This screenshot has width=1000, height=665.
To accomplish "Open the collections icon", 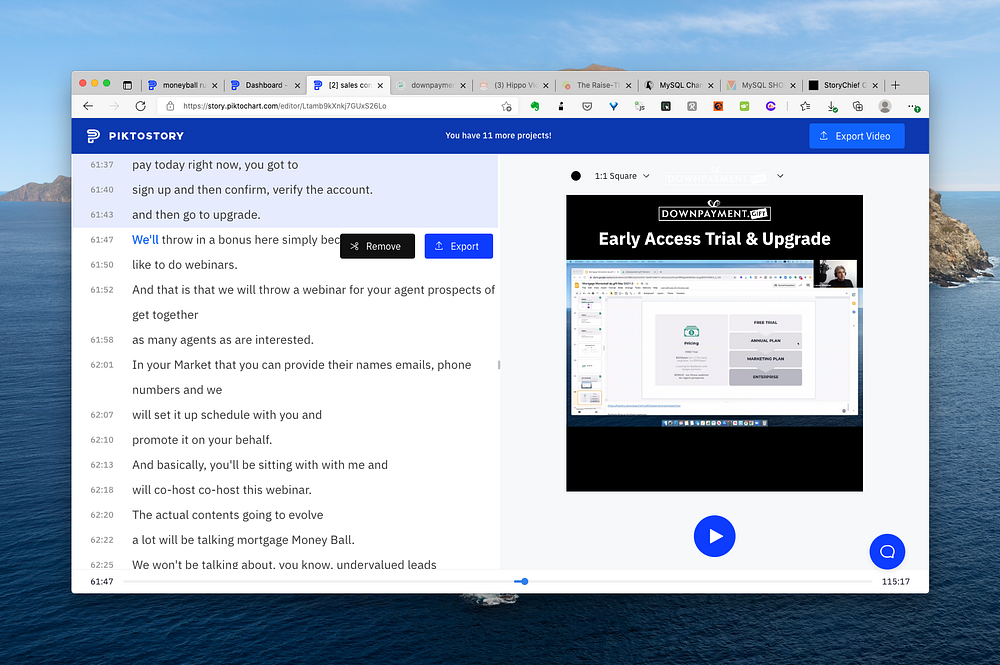I will (858, 106).
